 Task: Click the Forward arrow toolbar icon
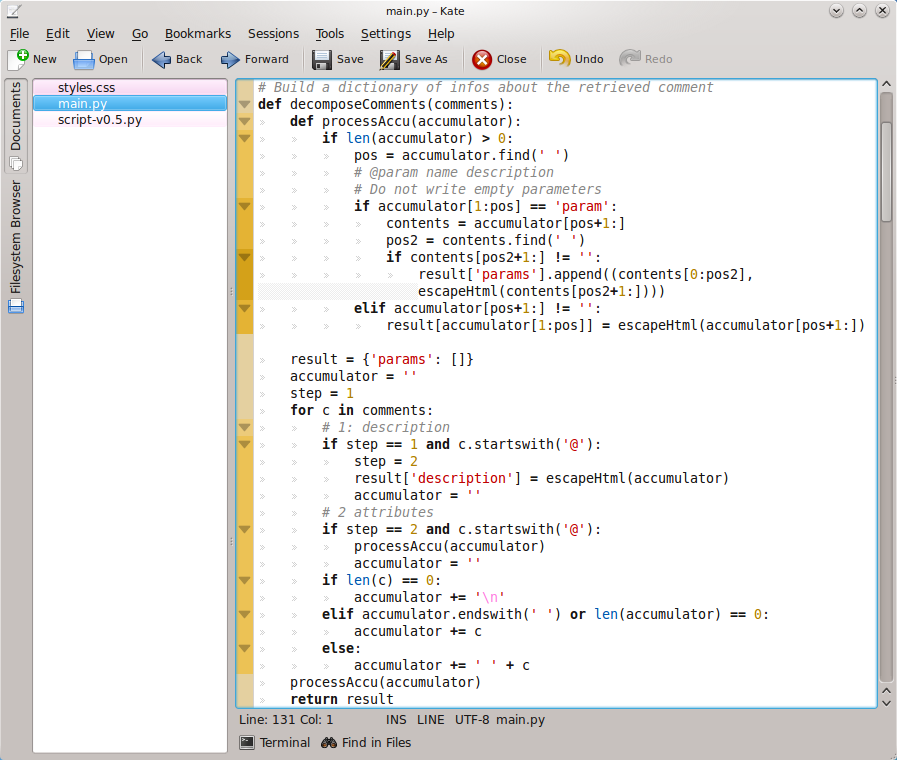[231, 59]
